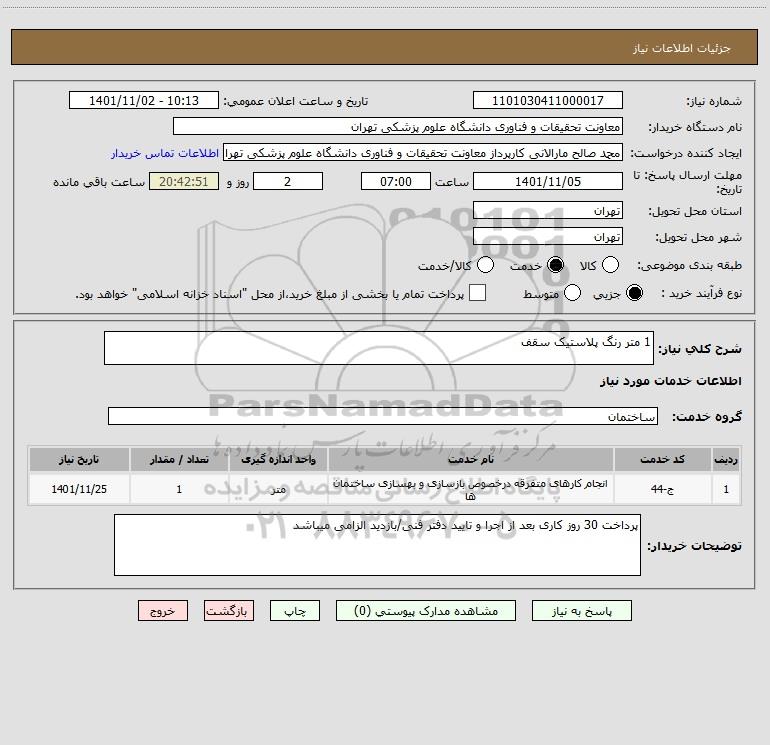
Task: Click the need date cell 1401/11/25
Action: [x=79, y=489]
